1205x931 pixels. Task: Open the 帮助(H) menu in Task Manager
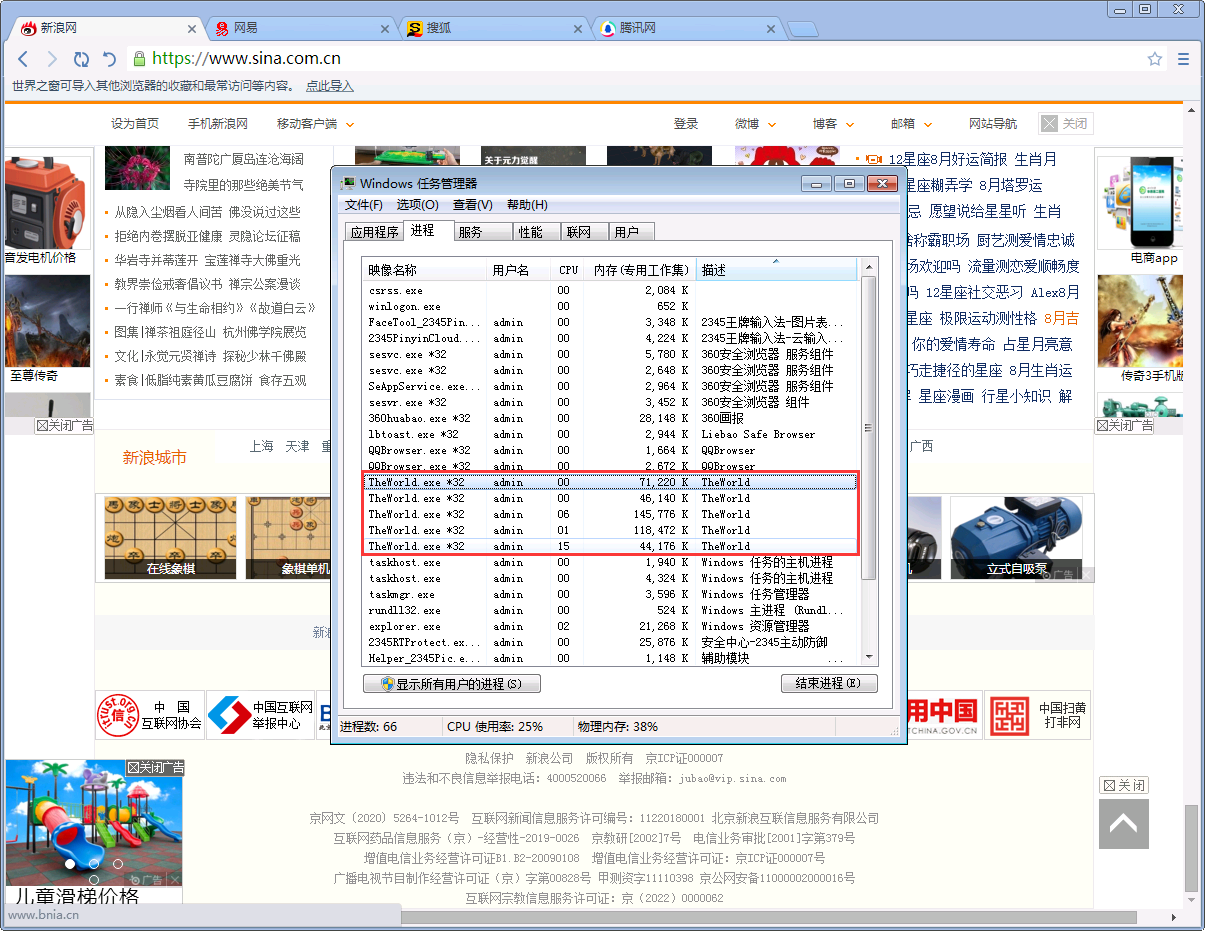[x=527, y=205]
